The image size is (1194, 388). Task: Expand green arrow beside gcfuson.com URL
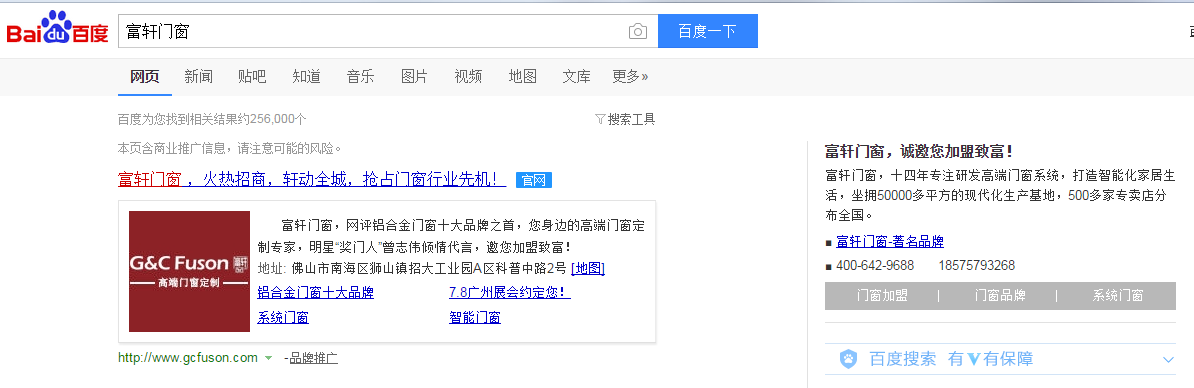pyautogui.click(x=268, y=358)
